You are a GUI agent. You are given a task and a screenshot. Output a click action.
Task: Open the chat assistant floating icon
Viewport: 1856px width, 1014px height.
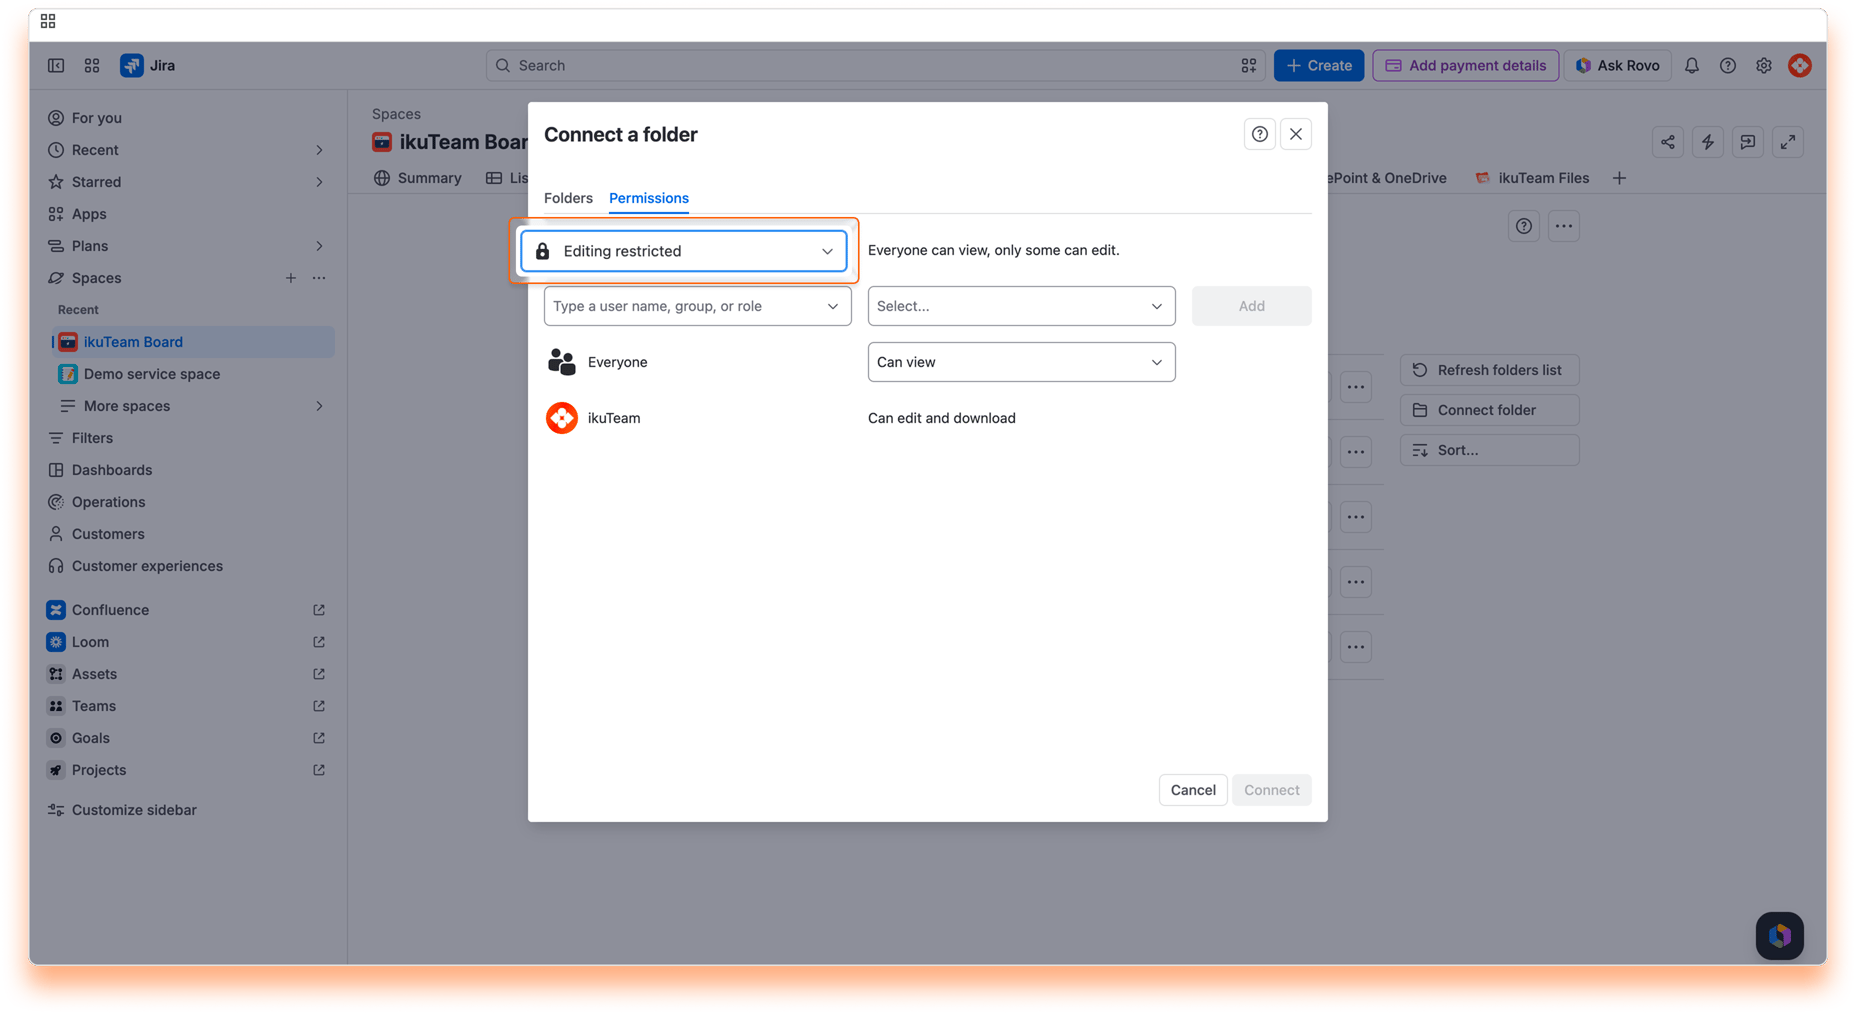pos(1780,936)
